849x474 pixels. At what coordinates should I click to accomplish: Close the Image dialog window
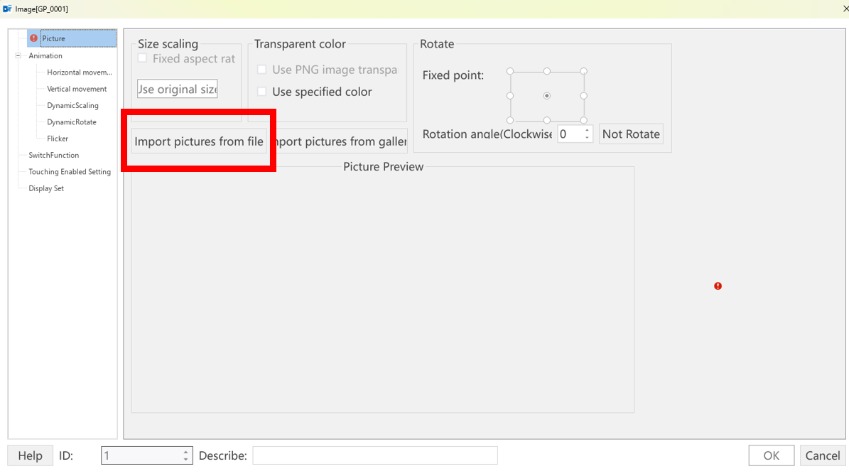(845, 9)
